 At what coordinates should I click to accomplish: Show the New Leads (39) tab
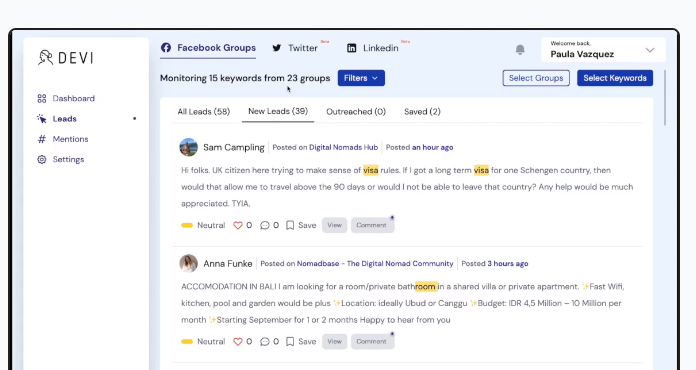point(278,111)
